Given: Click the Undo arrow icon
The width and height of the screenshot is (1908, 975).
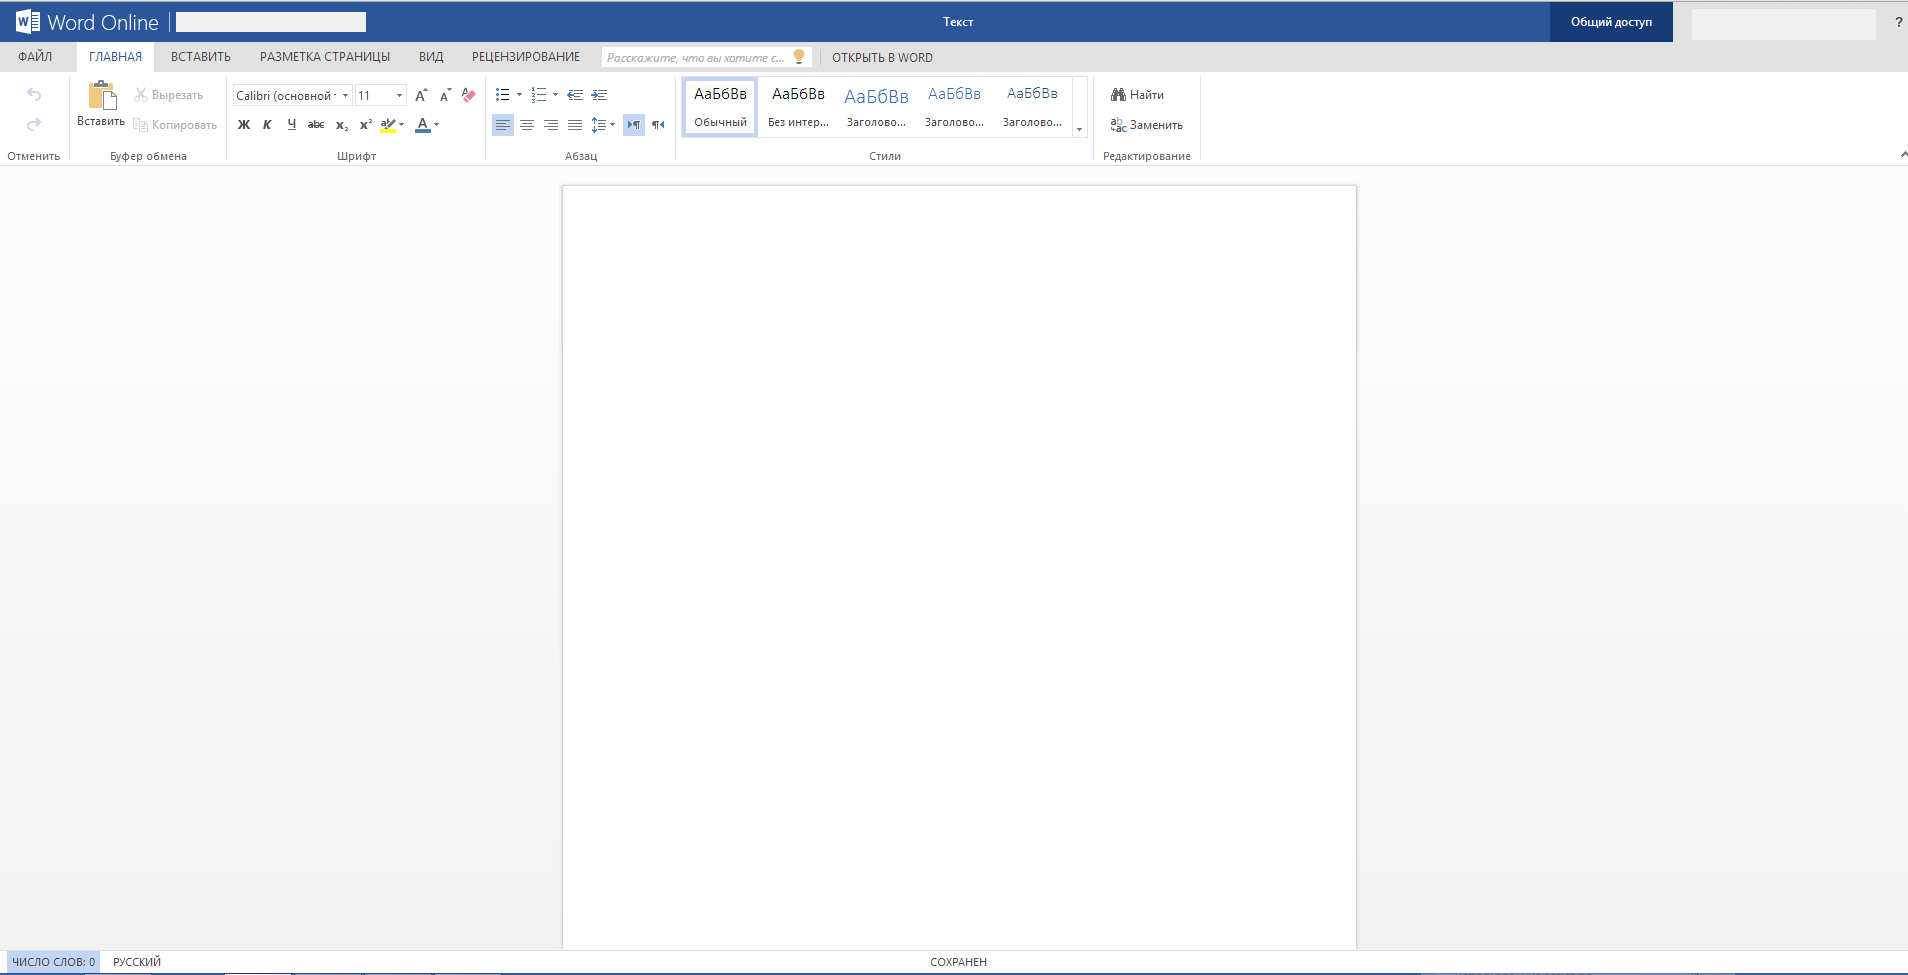Looking at the screenshot, I should pyautogui.click(x=34, y=94).
